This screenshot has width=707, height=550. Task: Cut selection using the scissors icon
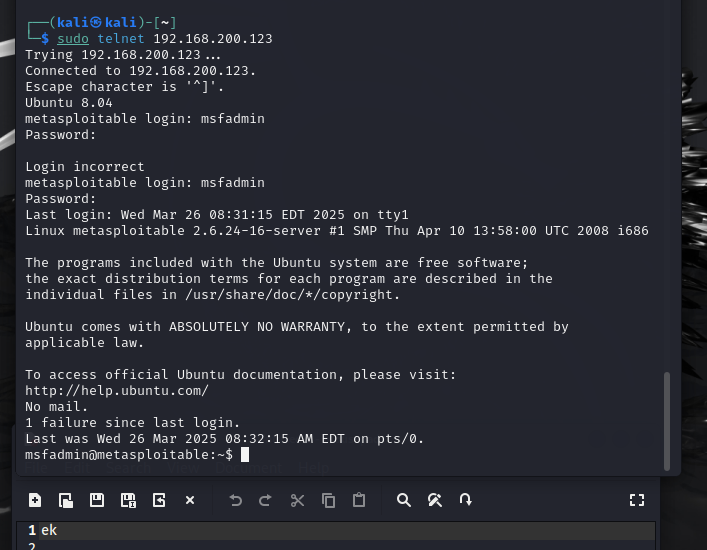(297, 500)
